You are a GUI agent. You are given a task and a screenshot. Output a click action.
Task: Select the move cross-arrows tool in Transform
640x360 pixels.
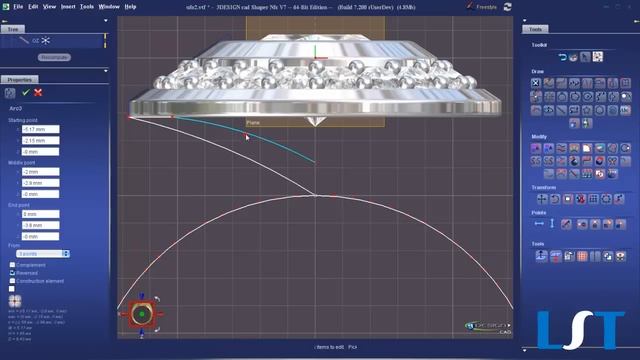coord(542,199)
